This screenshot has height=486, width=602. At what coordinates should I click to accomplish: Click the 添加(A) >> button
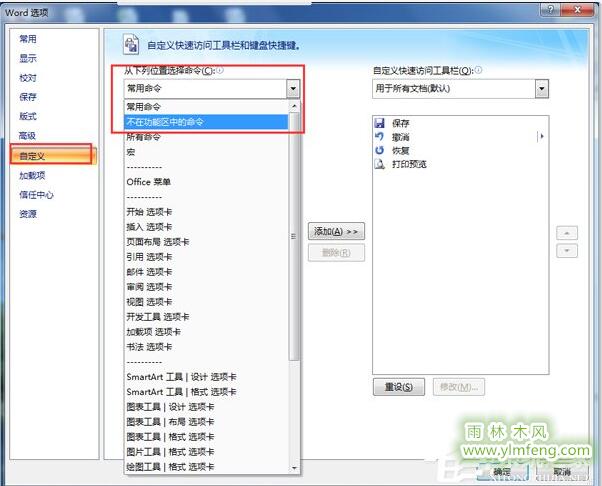[x=336, y=231]
